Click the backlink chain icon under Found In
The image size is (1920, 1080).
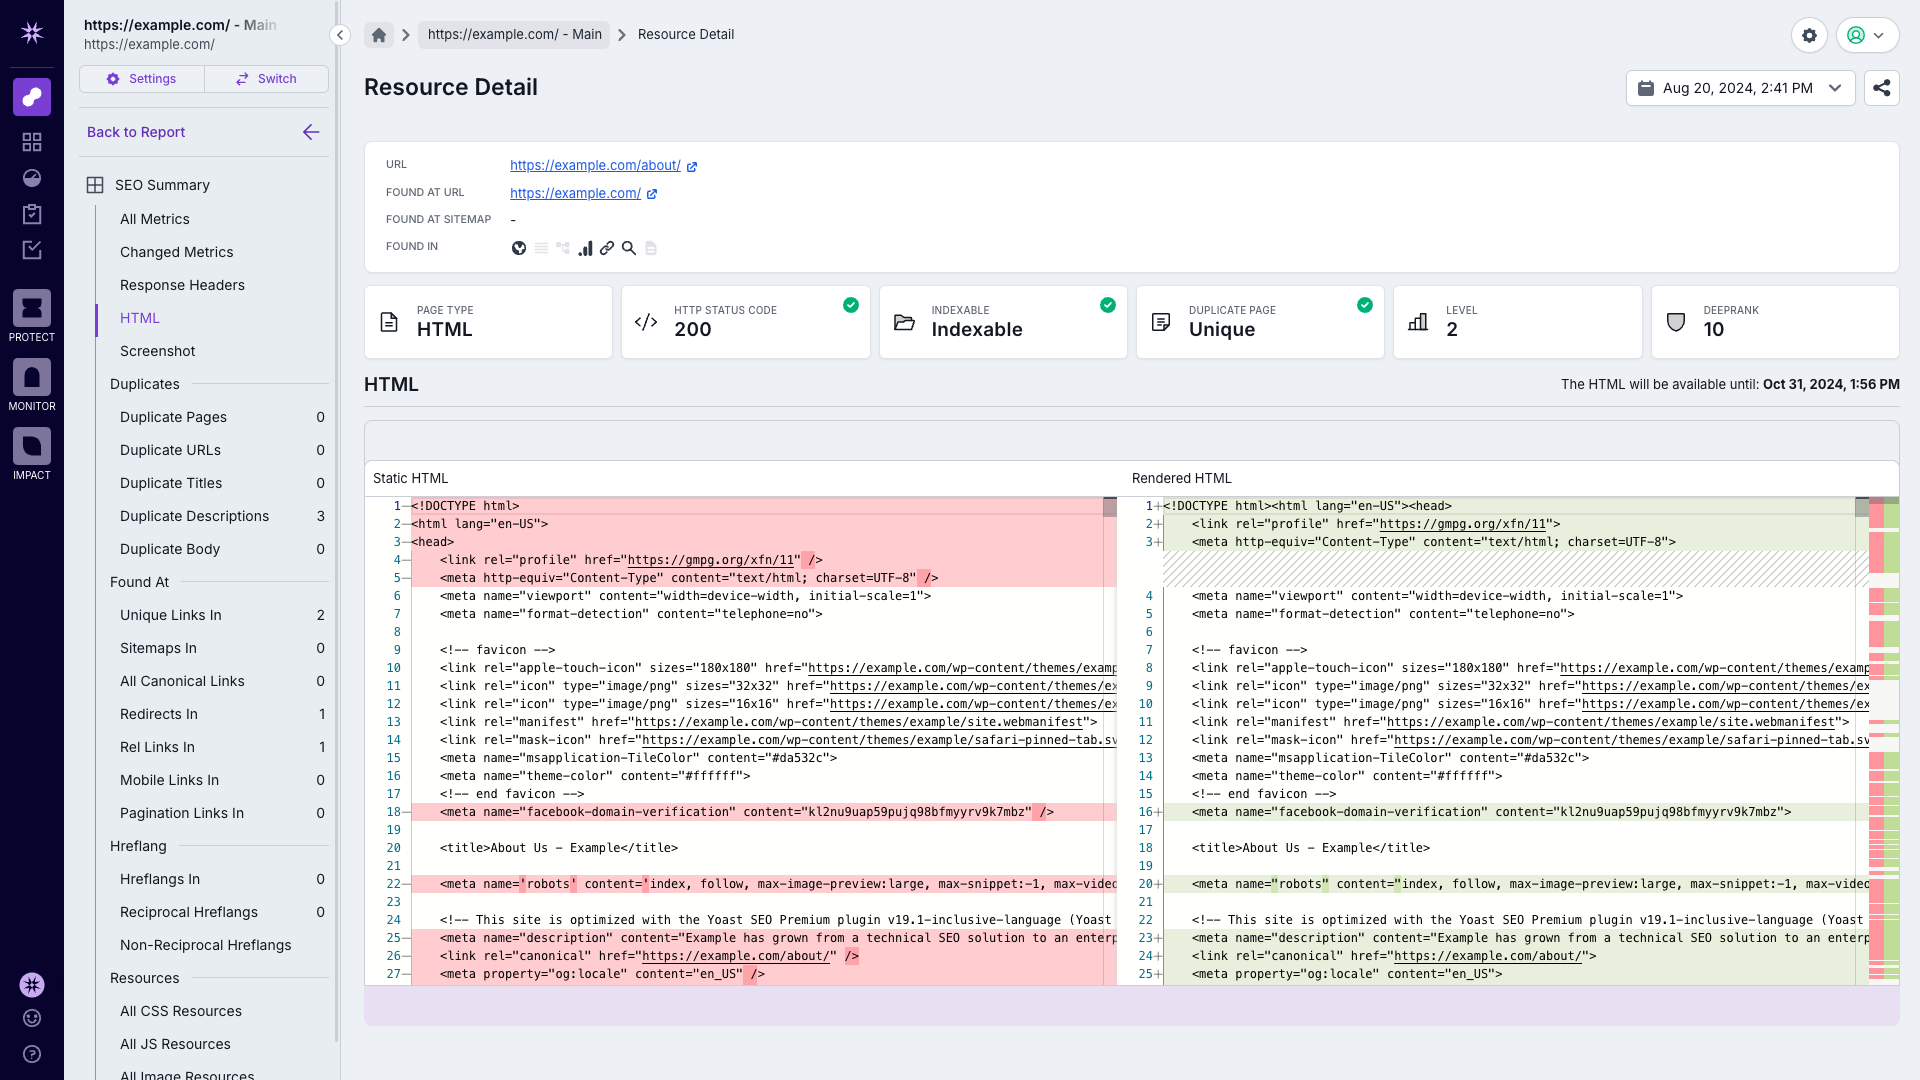tap(608, 248)
